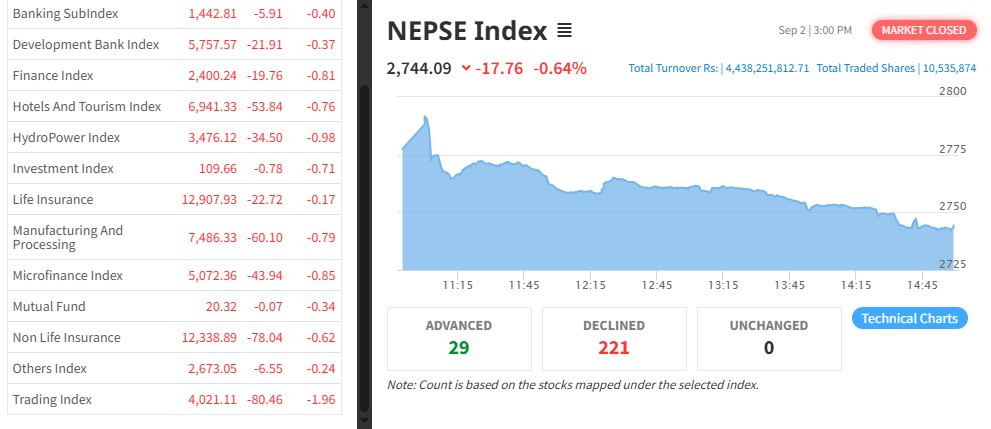Screen dimensions: 991x429
Task: Open the NEPSE Index hamburger menu icon
Action: 564,31
